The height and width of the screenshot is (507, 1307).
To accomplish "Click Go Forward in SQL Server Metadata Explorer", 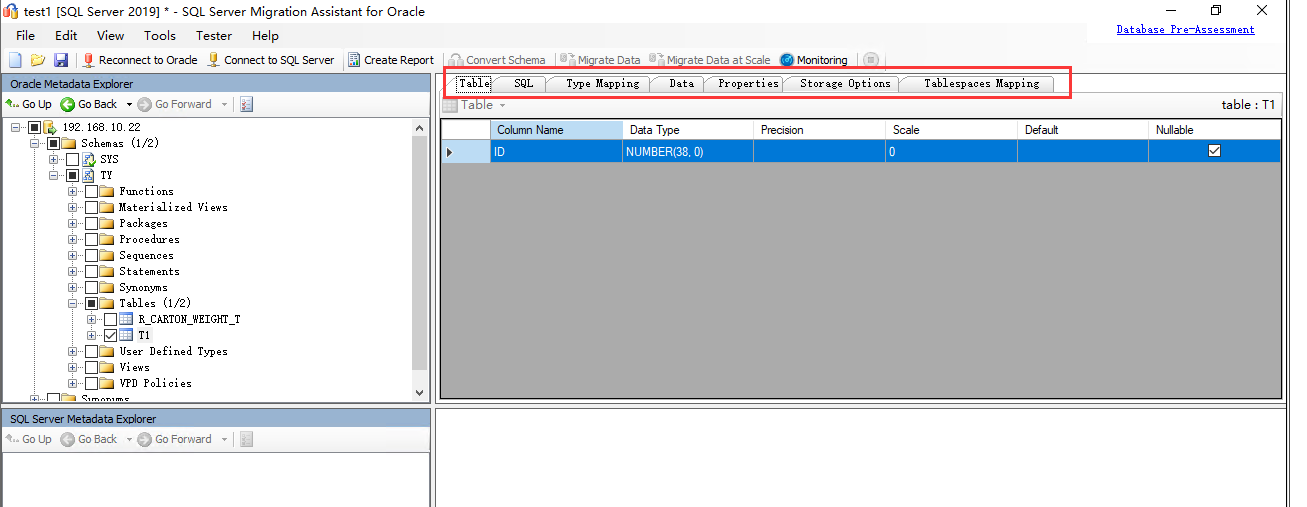I will 175,439.
